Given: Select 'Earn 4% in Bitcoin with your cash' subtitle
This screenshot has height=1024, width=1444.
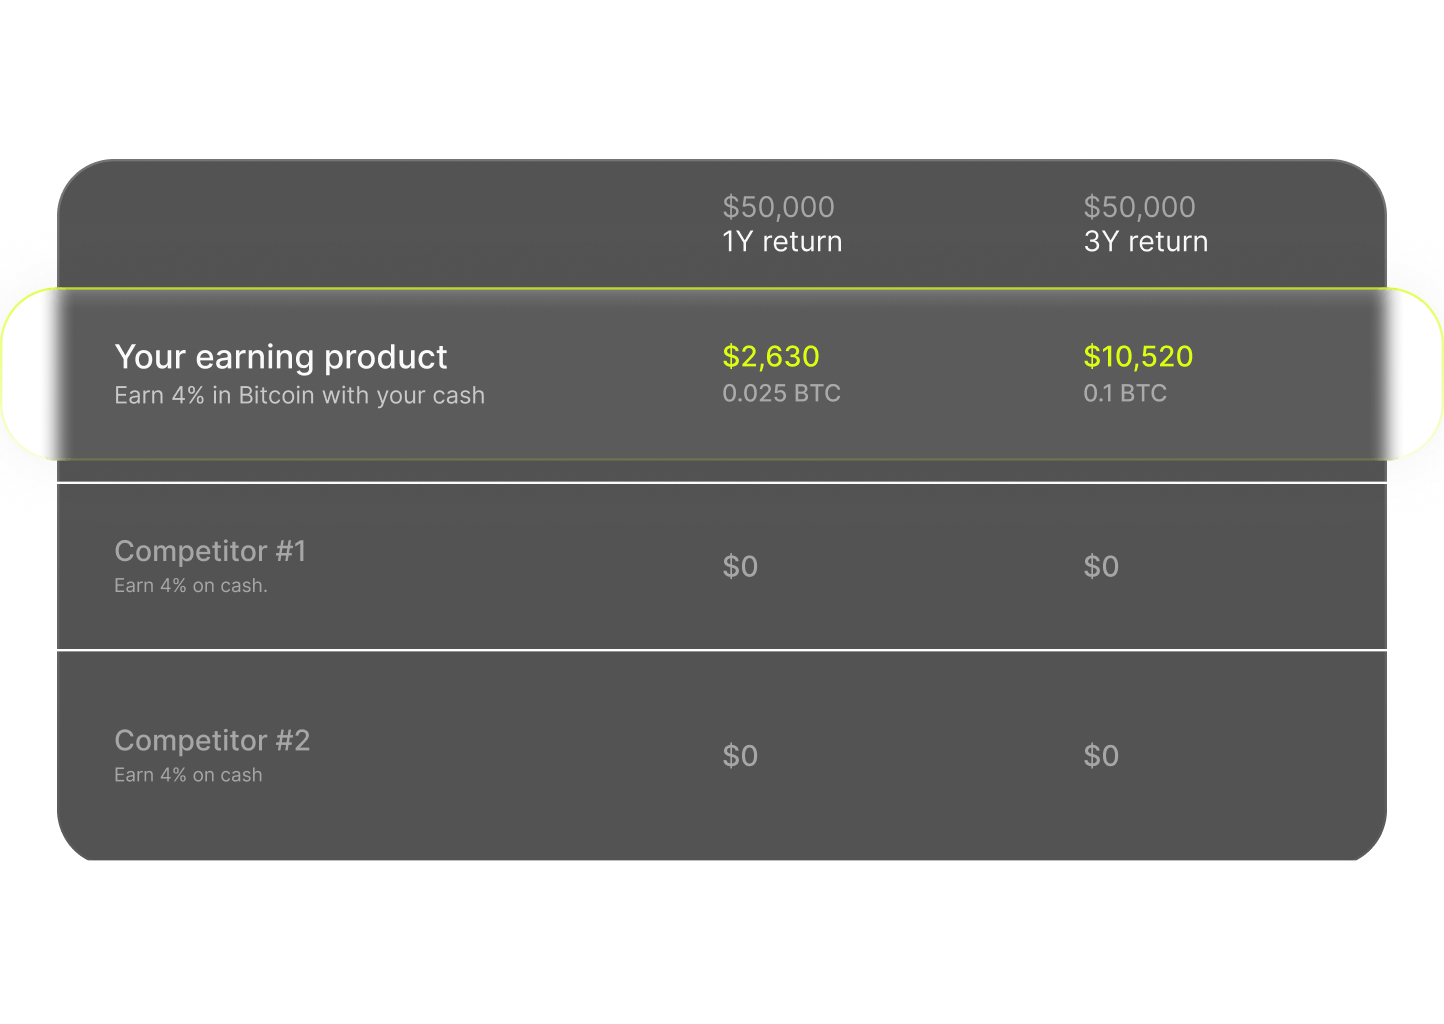Looking at the screenshot, I should click(x=299, y=396).
